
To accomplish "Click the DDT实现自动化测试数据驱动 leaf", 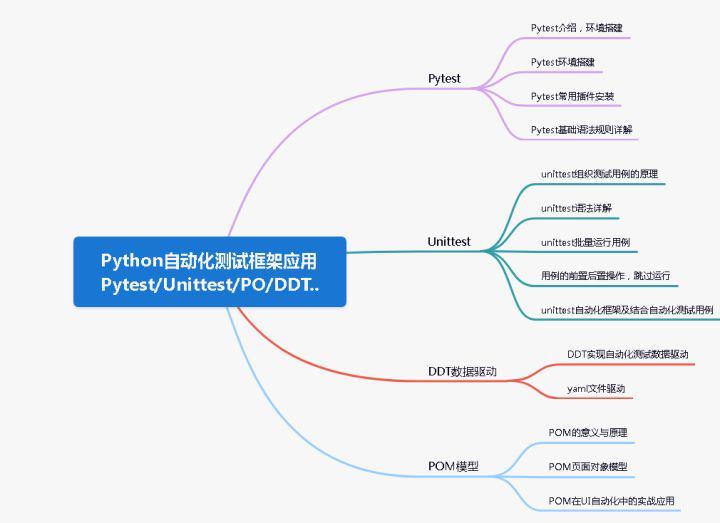I will (x=628, y=354).
